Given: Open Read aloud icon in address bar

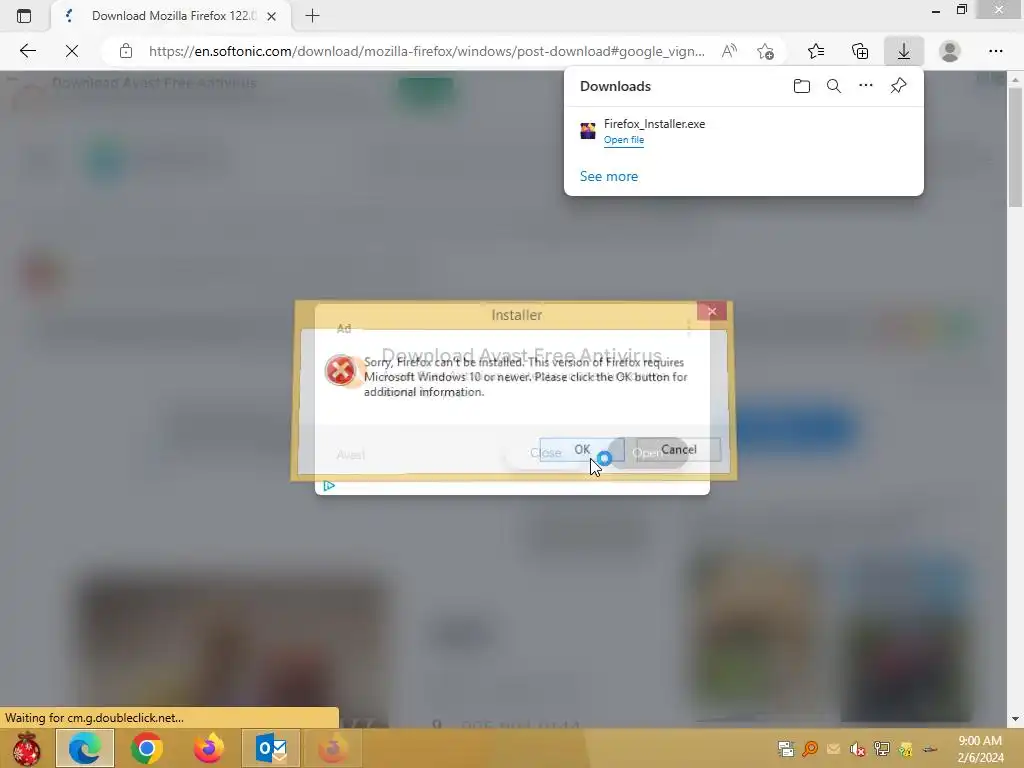Looking at the screenshot, I should pyautogui.click(x=729, y=51).
